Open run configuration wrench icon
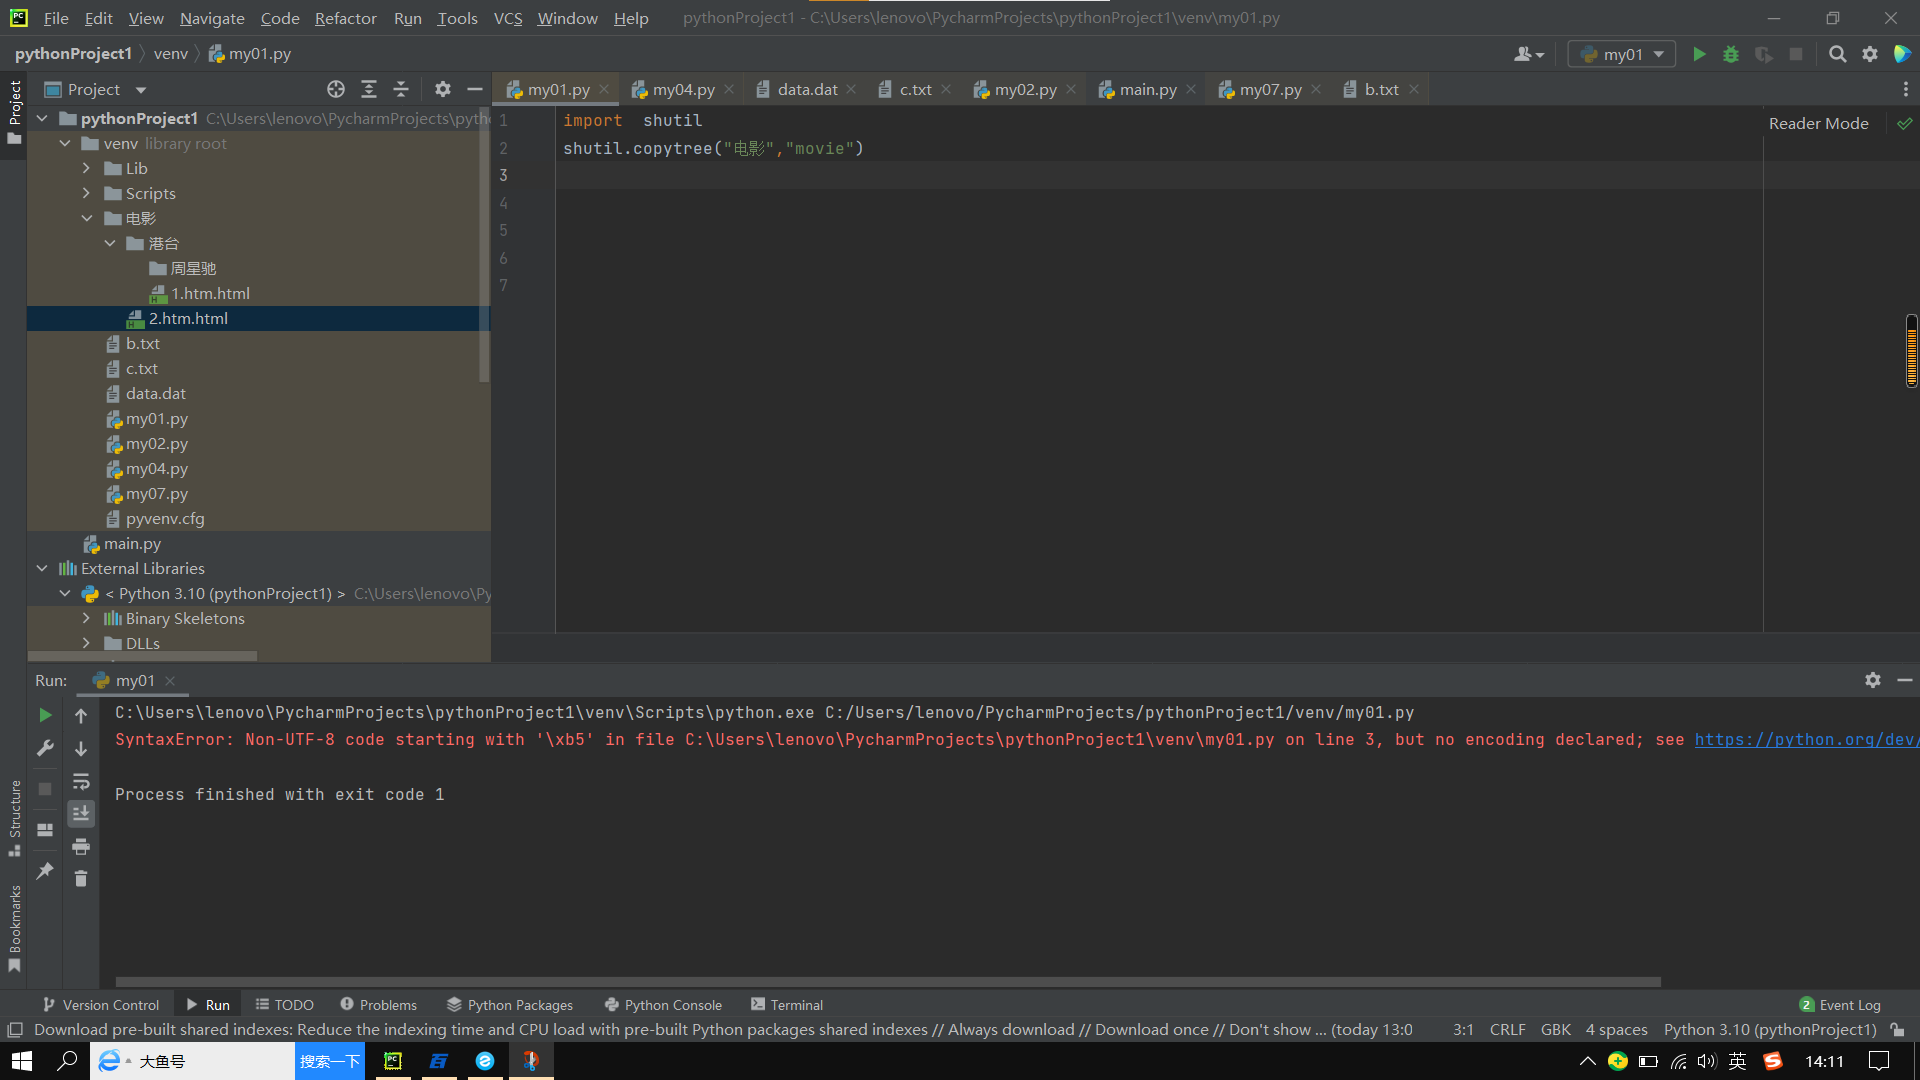The height and width of the screenshot is (1080, 1920). [x=45, y=748]
